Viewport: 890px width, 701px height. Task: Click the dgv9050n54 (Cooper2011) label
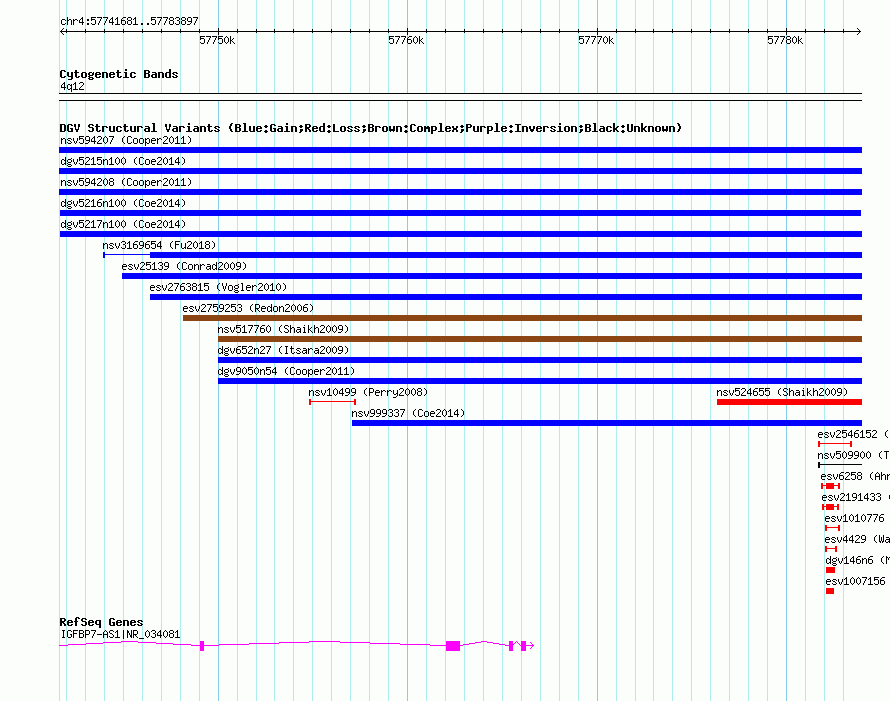point(286,371)
